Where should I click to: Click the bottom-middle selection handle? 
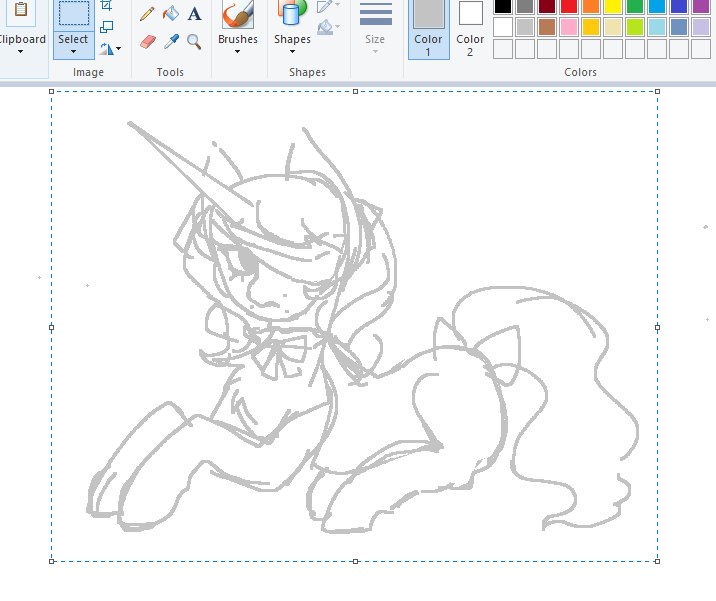tap(355, 561)
